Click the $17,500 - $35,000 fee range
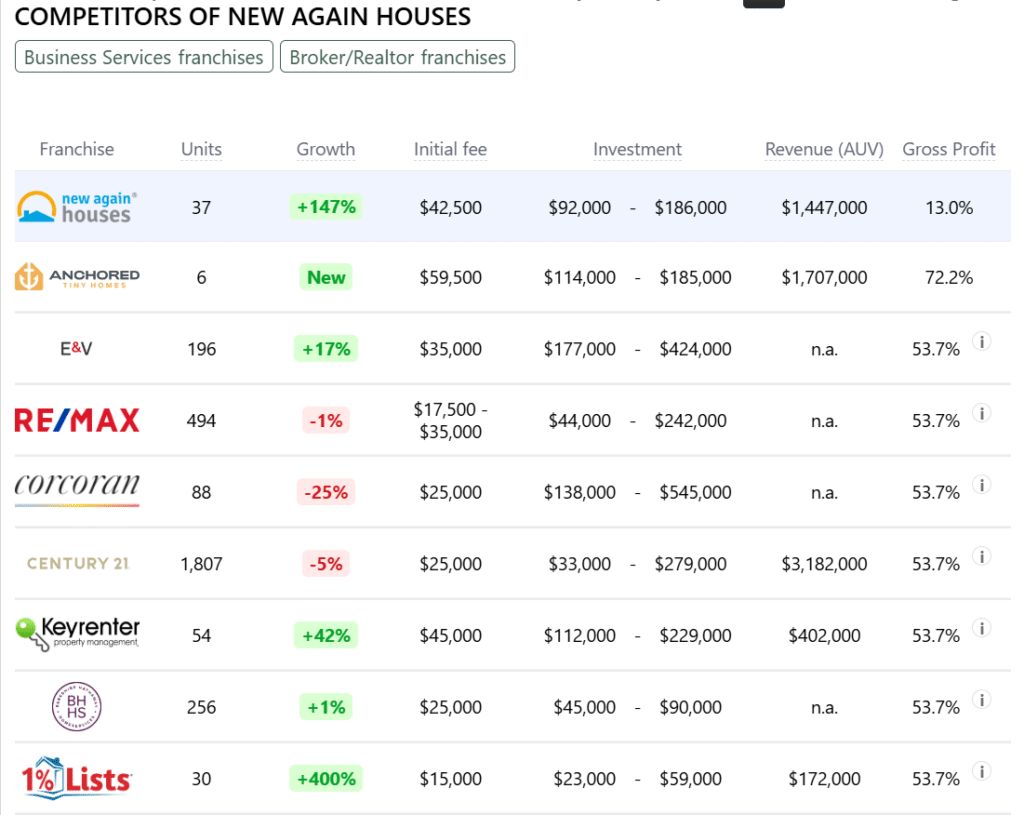Viewport: 1024px width, 815px height. (x=451, y=421)
